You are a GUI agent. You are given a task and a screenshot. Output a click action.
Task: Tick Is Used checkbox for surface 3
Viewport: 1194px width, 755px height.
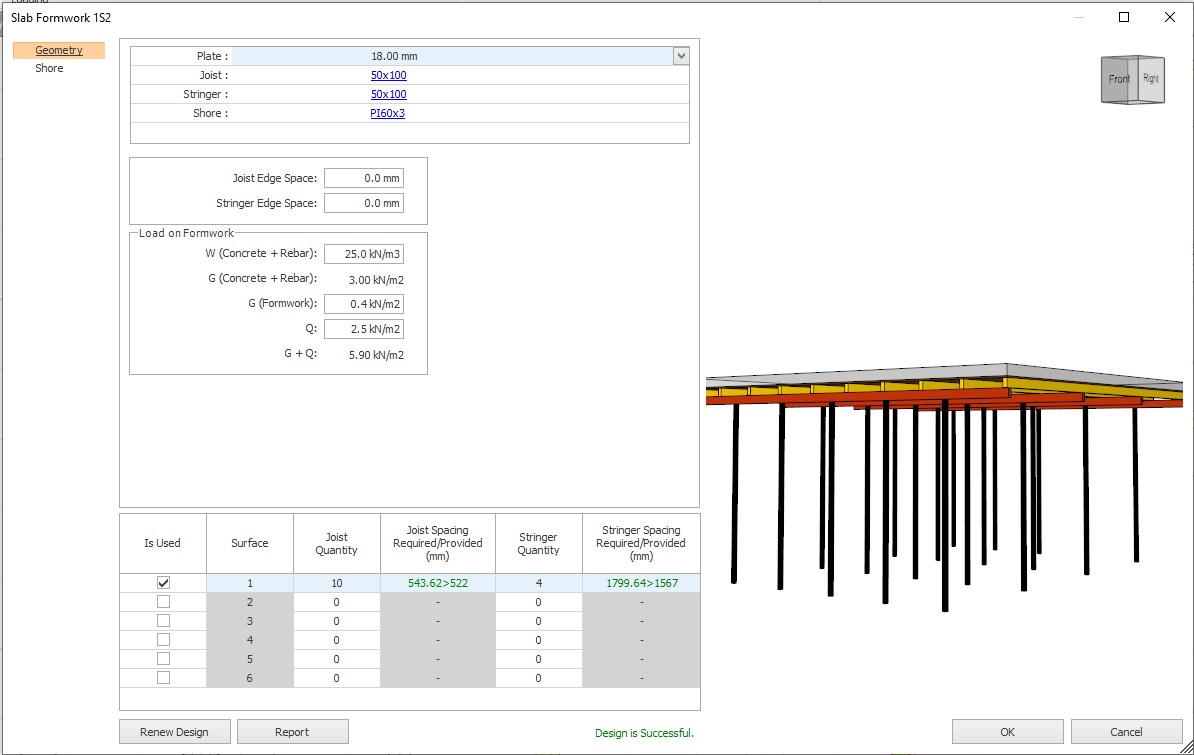(x=163, y=621)
